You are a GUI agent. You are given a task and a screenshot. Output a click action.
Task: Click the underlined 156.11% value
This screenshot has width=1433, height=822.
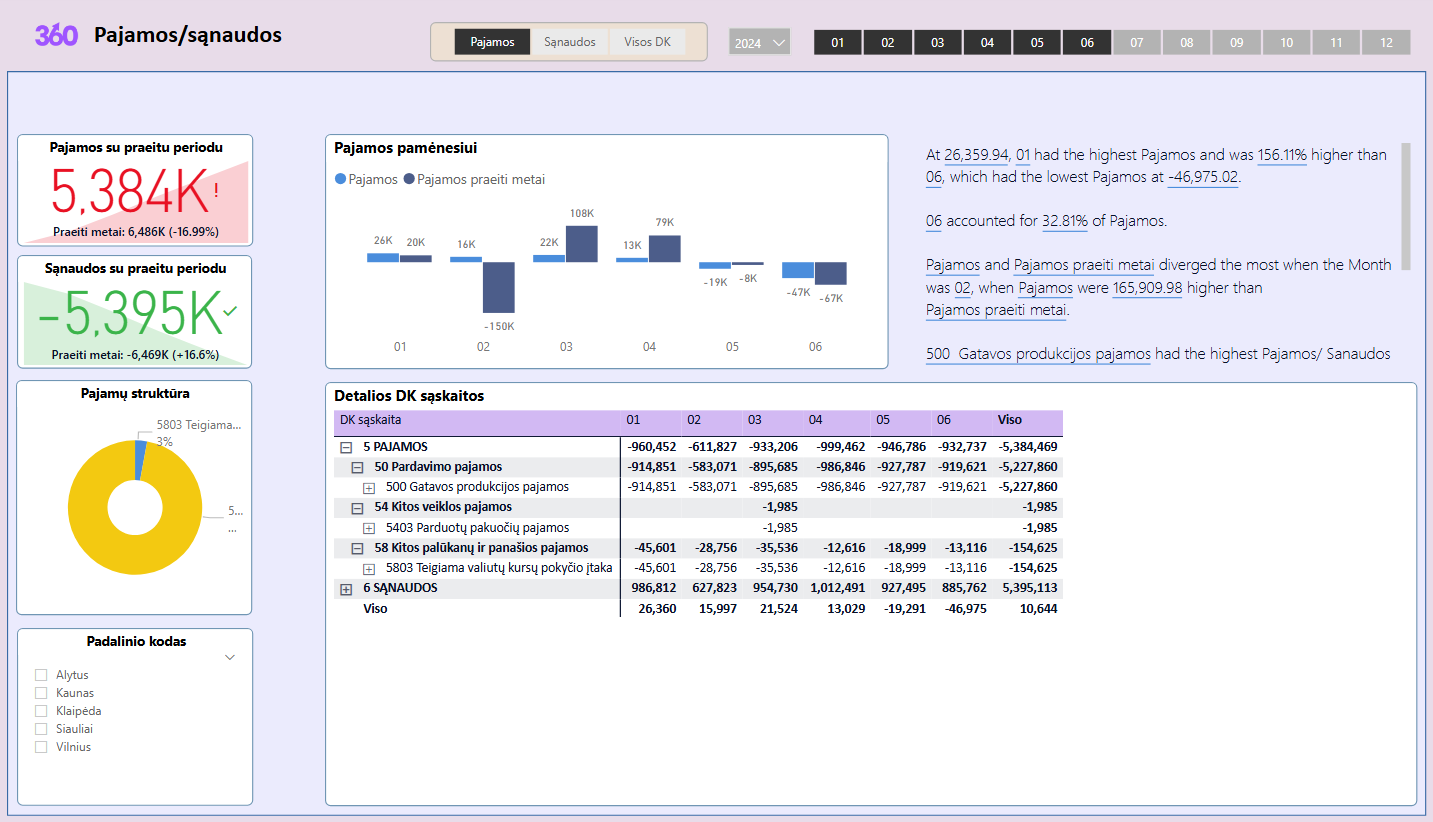point(1282,155)
